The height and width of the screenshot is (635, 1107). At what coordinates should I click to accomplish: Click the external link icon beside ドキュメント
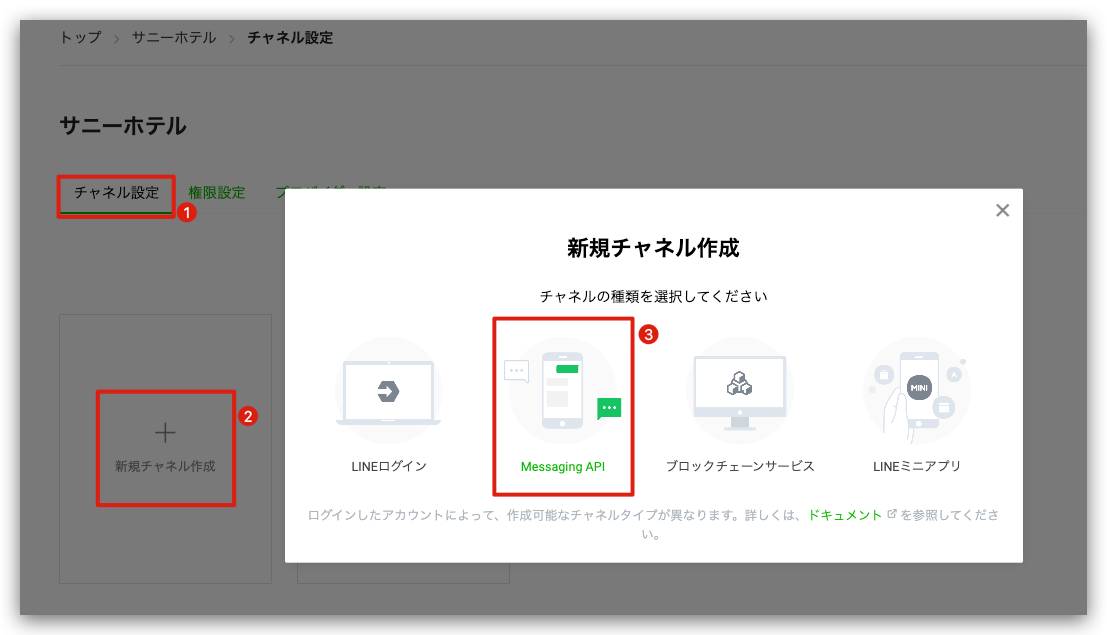(x=892, y=514)
